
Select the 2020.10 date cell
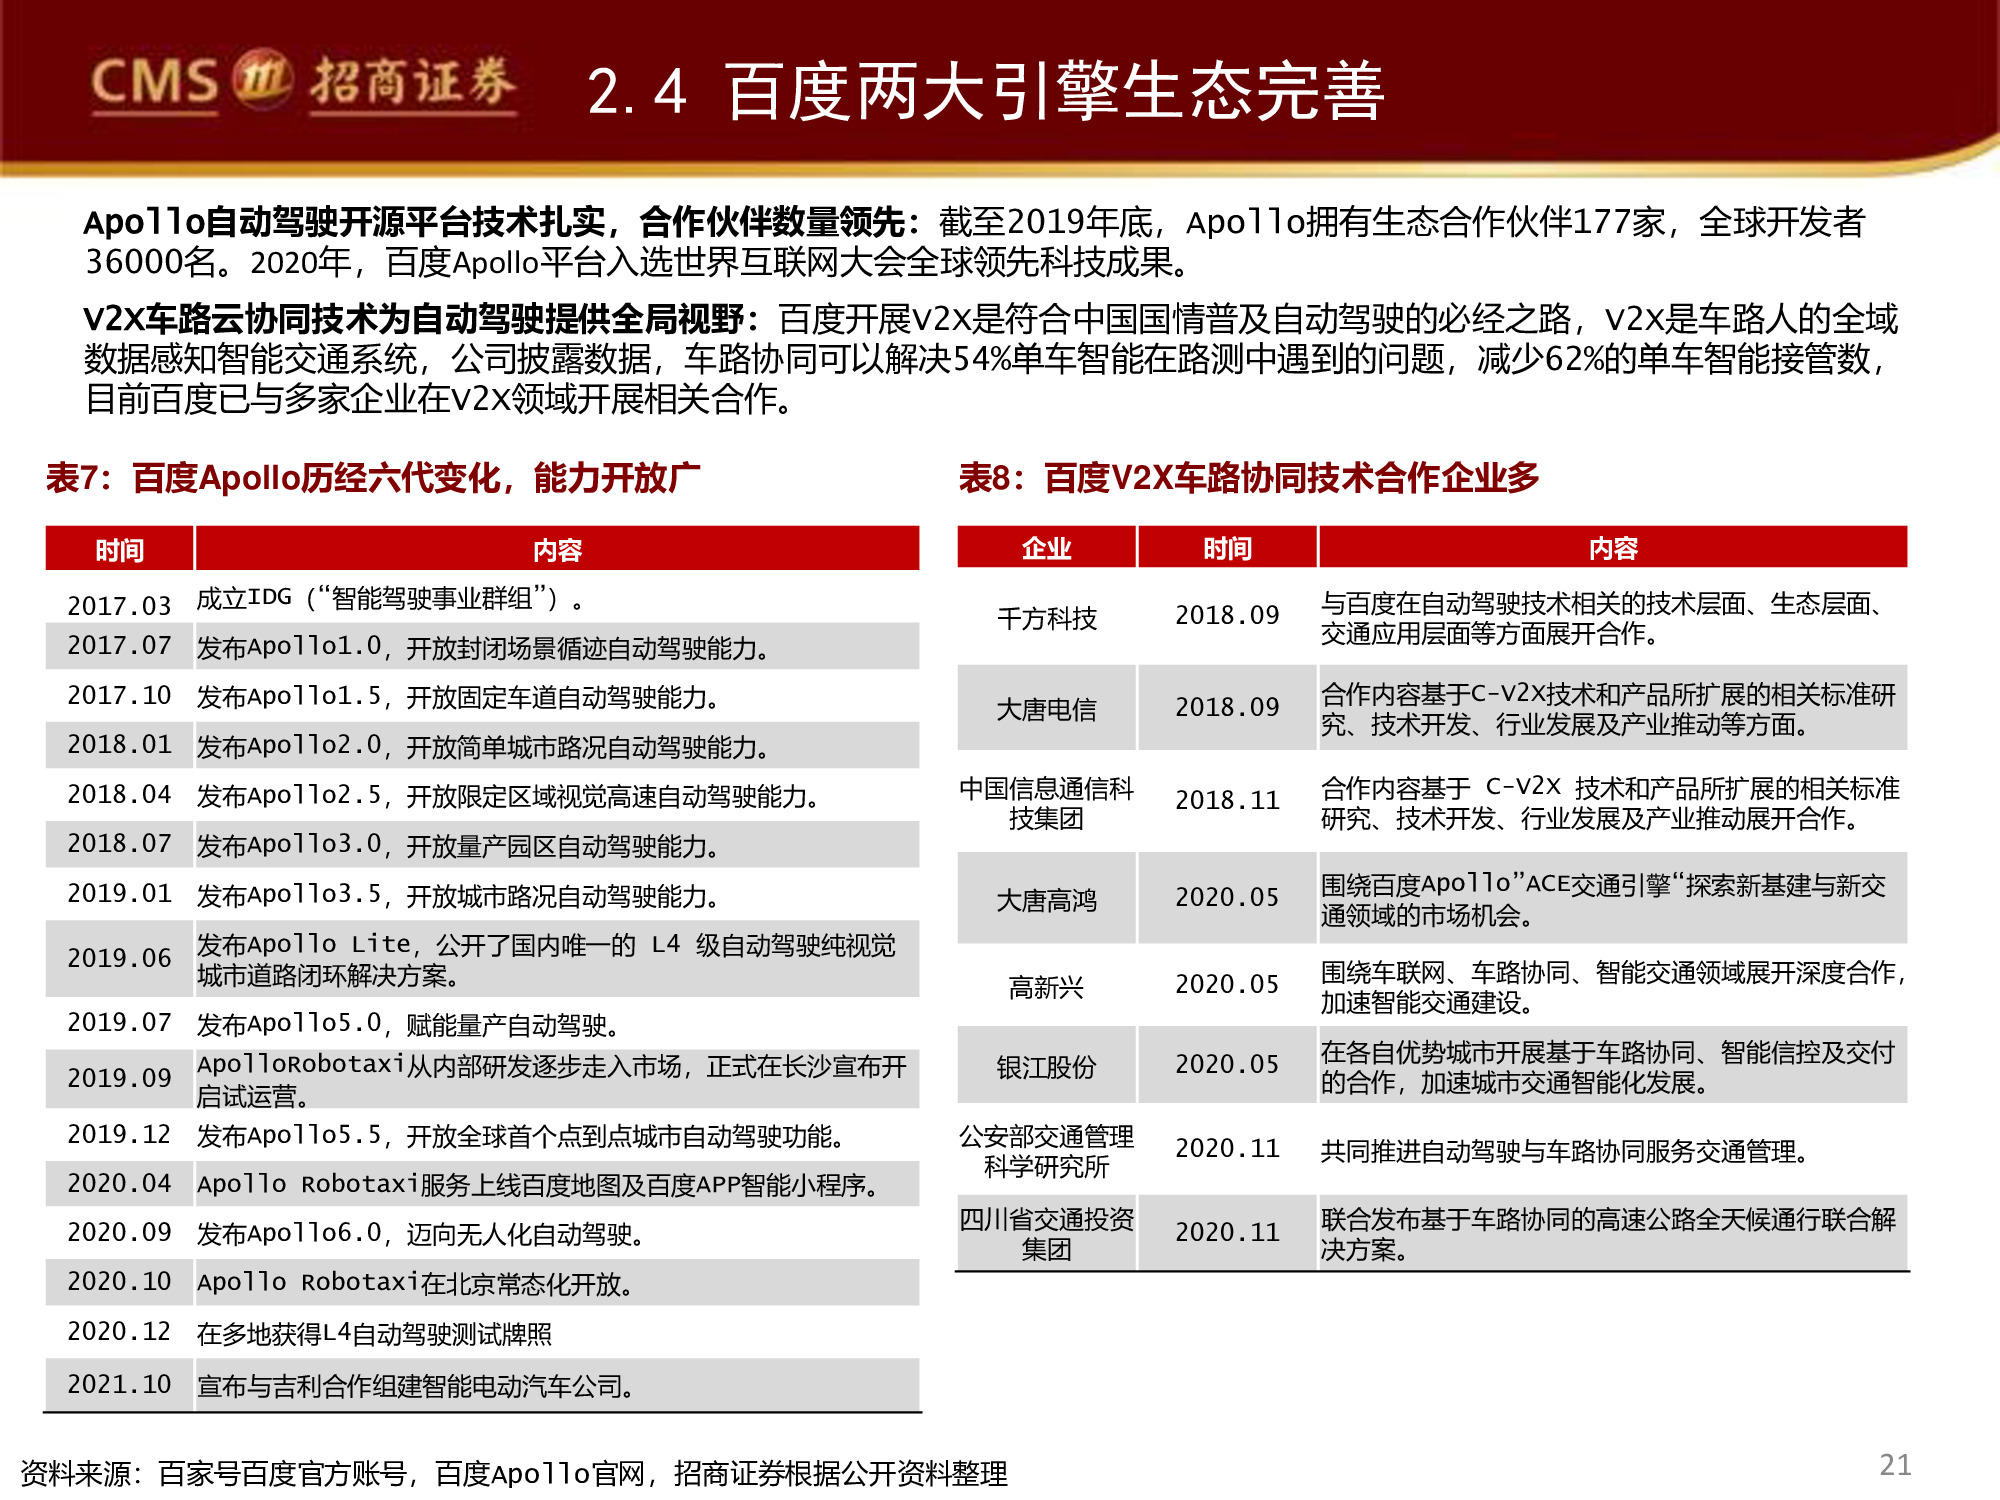[x=119, y=1281]
